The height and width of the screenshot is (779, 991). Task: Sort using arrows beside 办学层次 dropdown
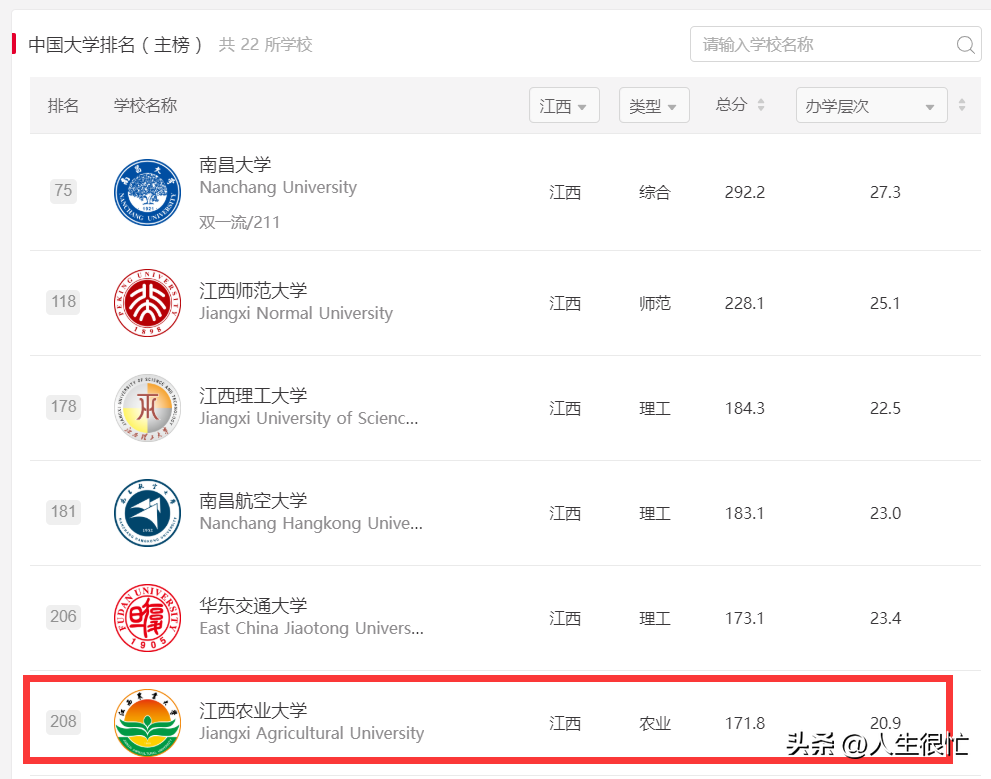click(x=962, y=105)
